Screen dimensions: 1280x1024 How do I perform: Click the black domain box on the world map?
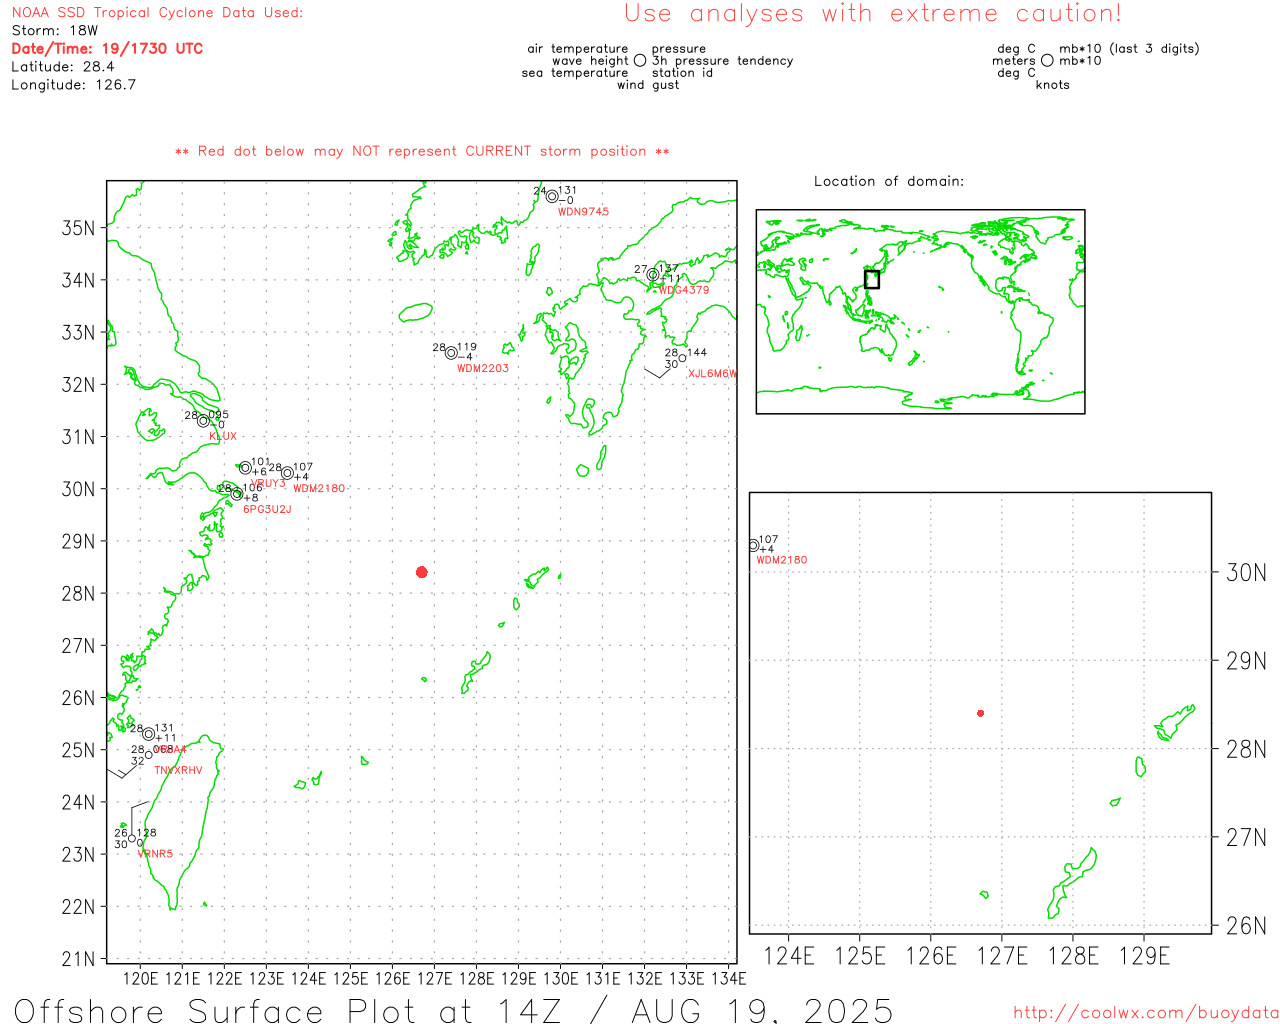tap(872, 279)
